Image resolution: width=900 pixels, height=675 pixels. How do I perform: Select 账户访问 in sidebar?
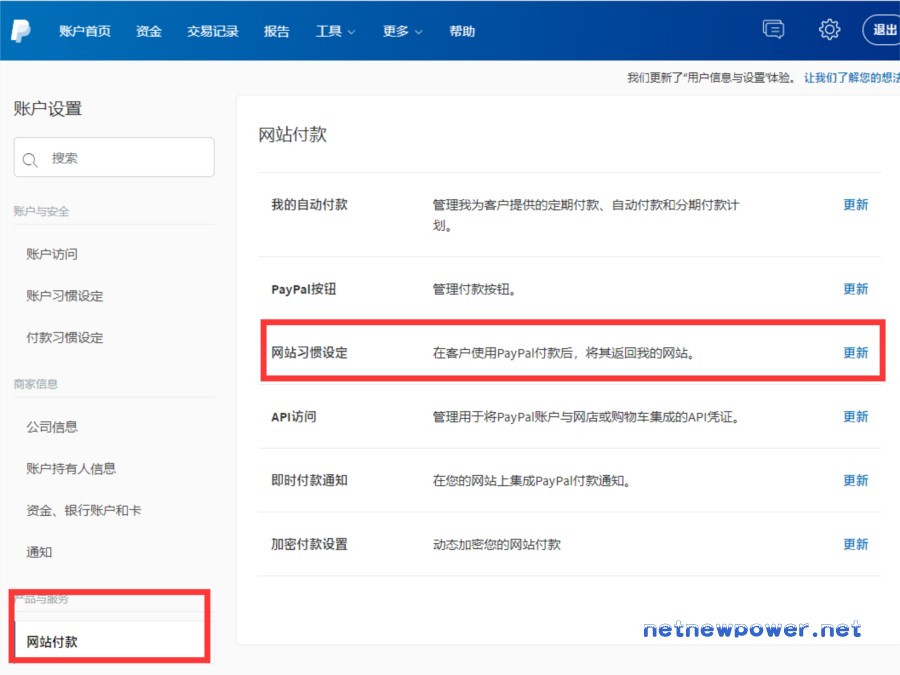click(52, 254)
